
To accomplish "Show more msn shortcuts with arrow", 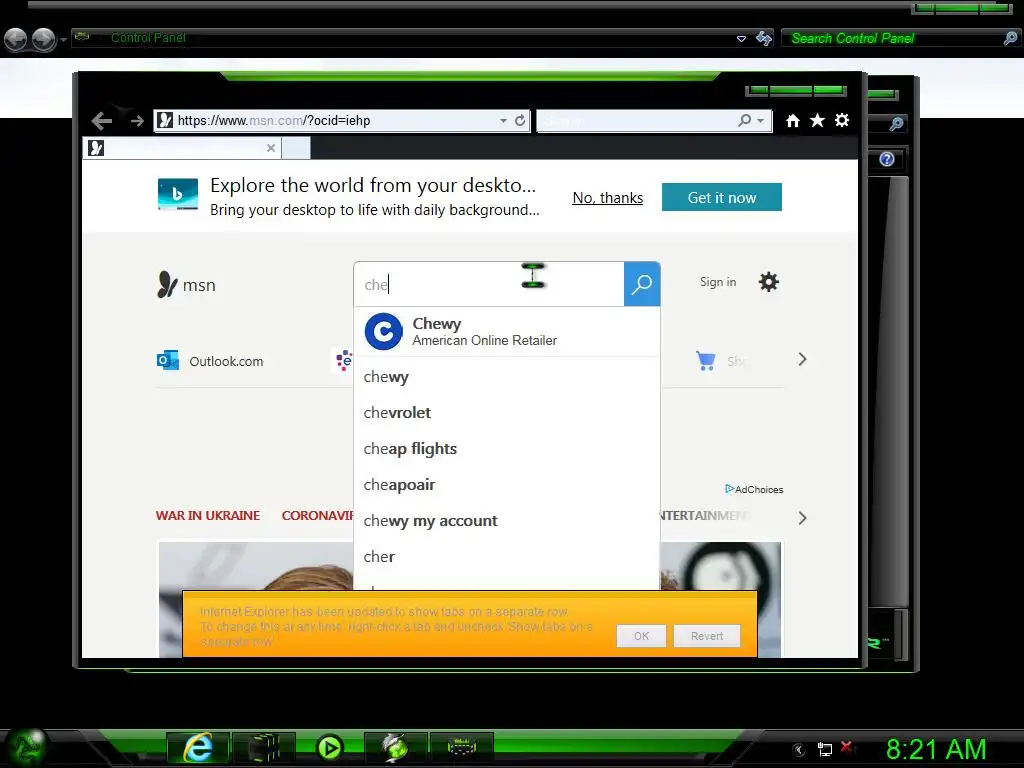I will click(803, 359).
